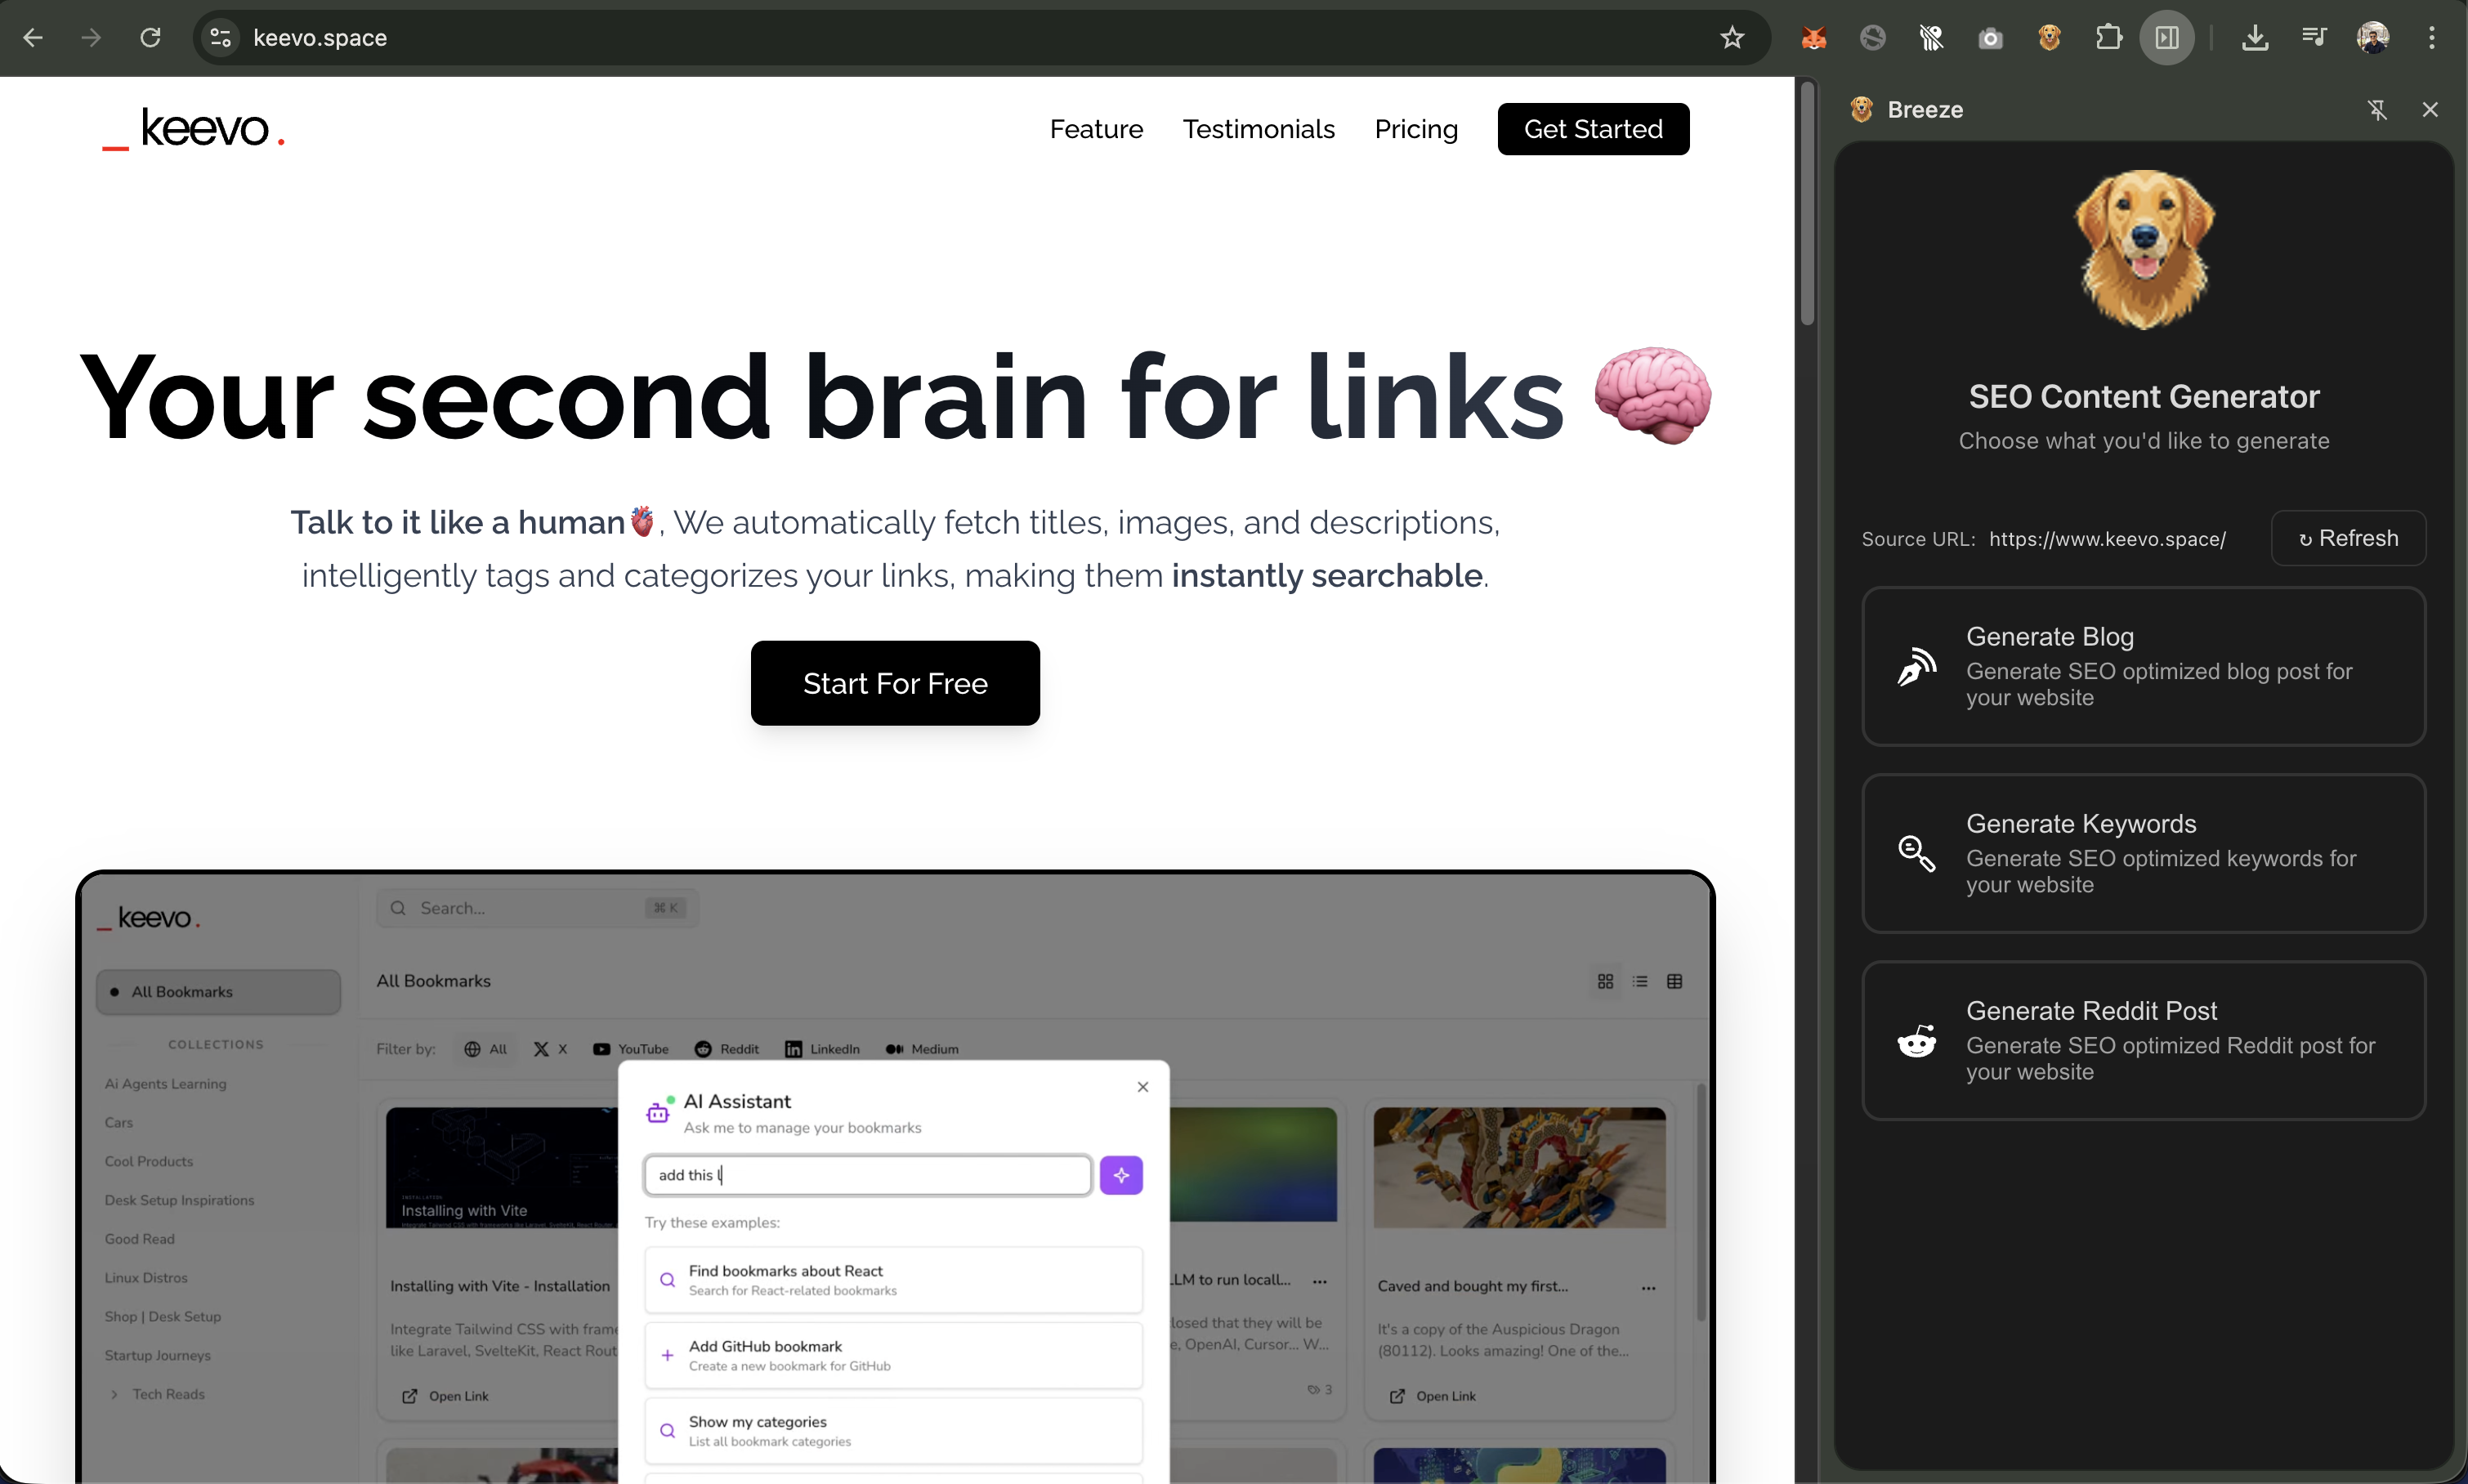The width and height of the screenshot is (2468, 1484).
Task: Open the Extensions puzzle-piece menu
Action: tap(2108, 38)
